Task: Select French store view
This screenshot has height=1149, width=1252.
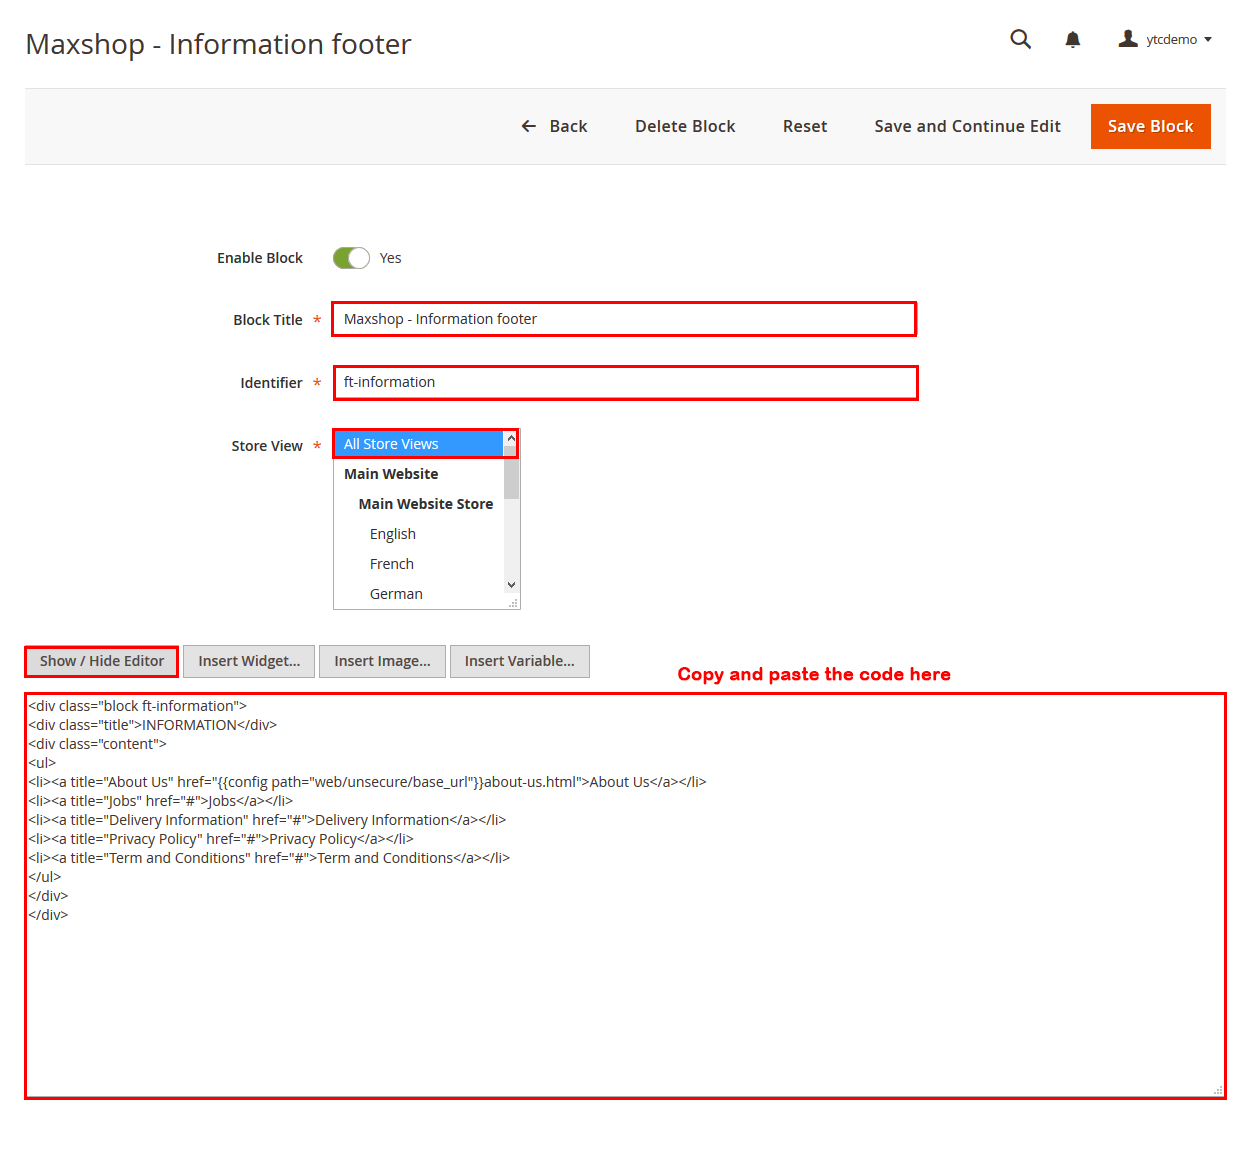Action: [419, 564]
